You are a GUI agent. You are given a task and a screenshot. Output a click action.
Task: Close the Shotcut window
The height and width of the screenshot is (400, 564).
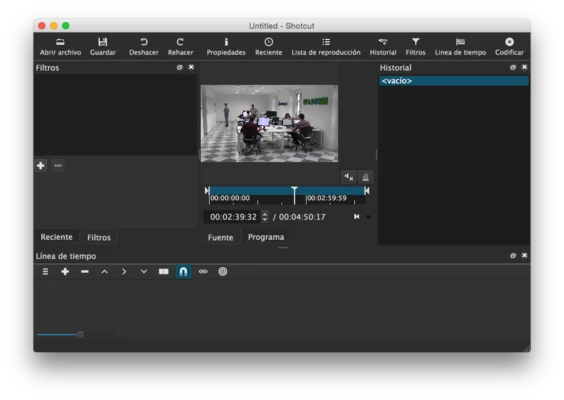(42, 26)
